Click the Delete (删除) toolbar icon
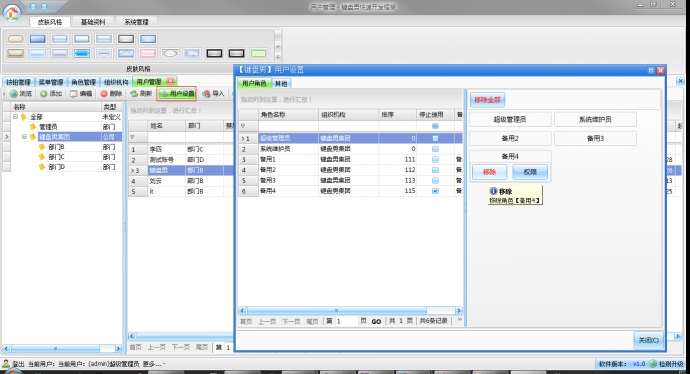The height and width of the screenshot is (374, 690). [104, 94]
